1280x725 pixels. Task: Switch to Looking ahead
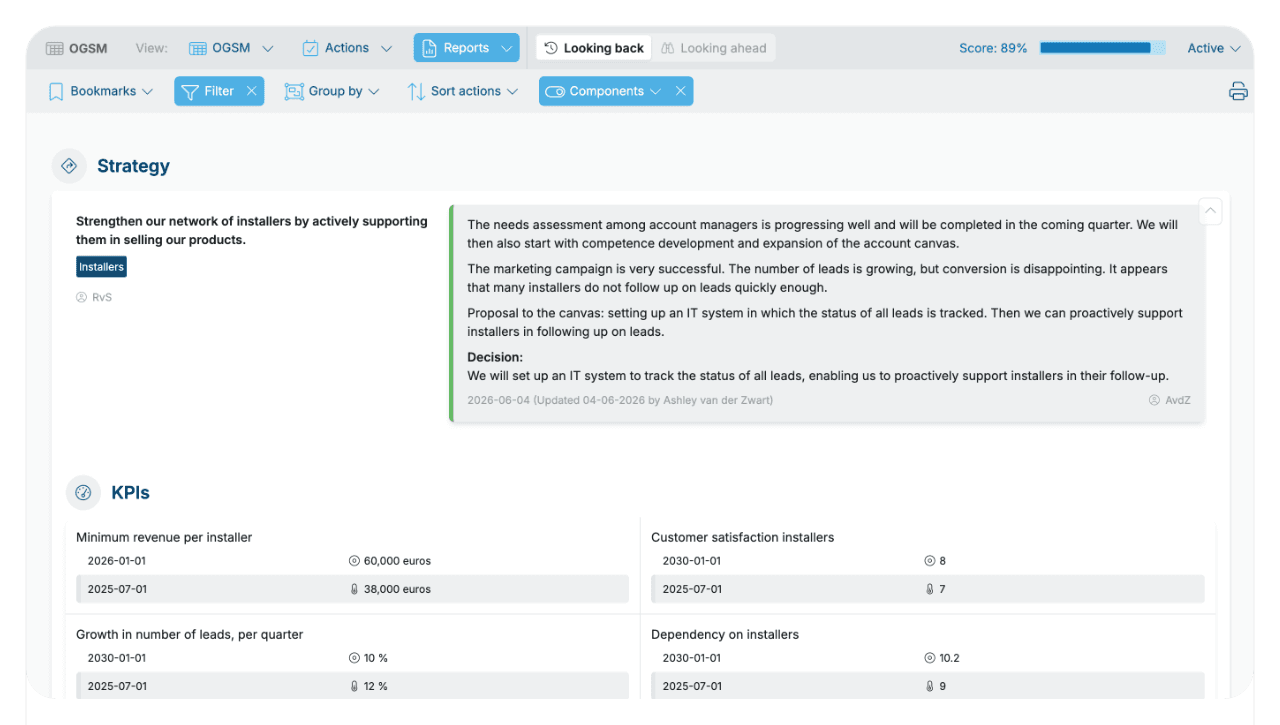click(x=714, y=48)
